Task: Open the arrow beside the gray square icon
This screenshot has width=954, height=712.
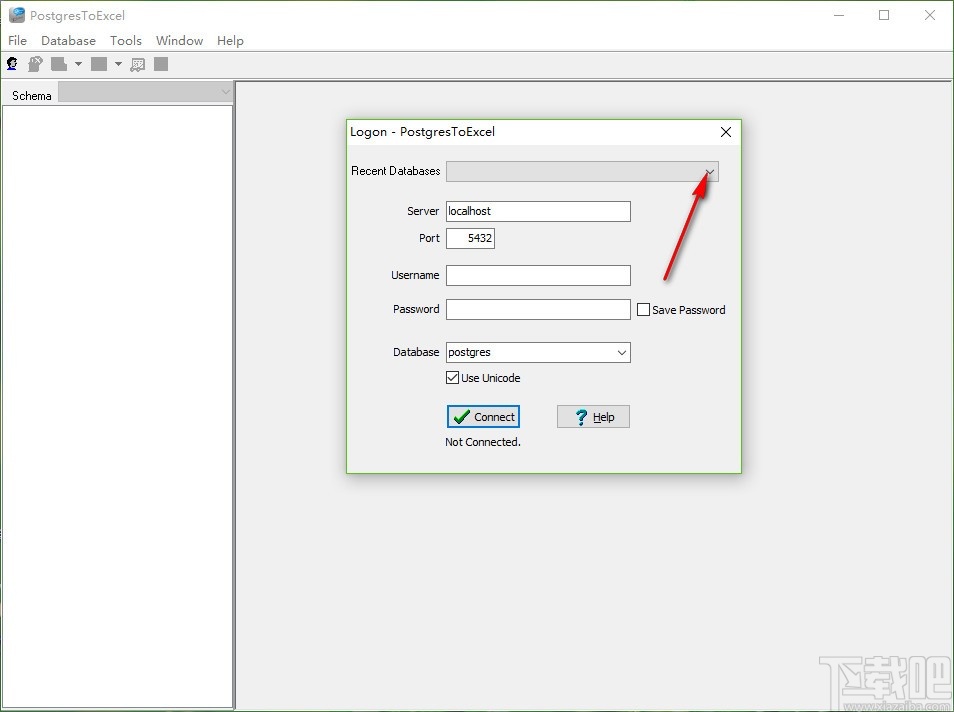Action: click(118, 64)
